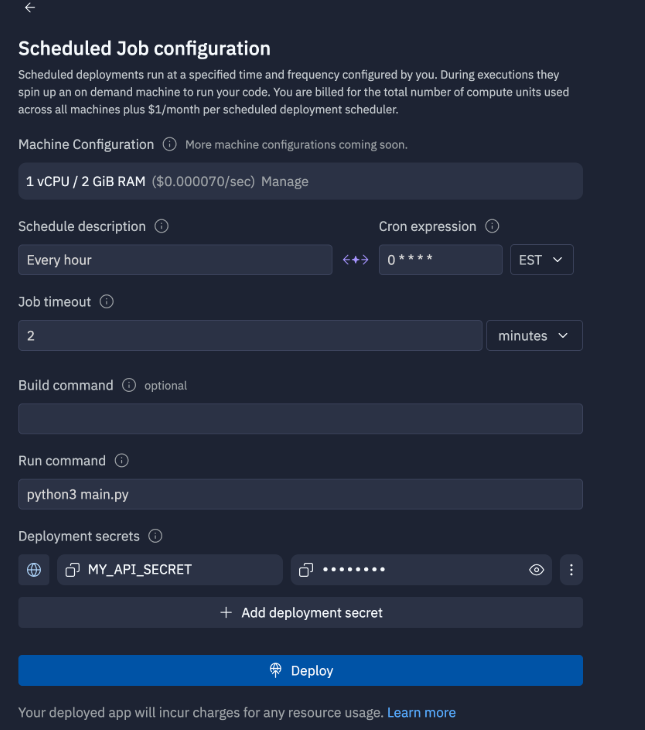Image resolution: width=645 pixels, height=730 pixels.
Task: Click Schedule description info icon
Action: click(x=162, y=226)
